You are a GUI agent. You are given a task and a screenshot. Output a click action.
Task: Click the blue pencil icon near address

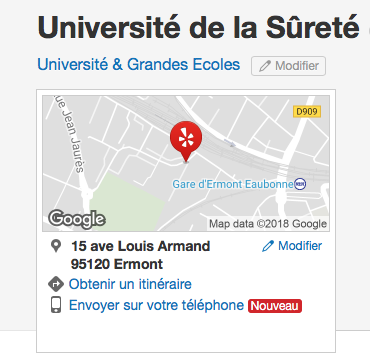pos(268,246)
